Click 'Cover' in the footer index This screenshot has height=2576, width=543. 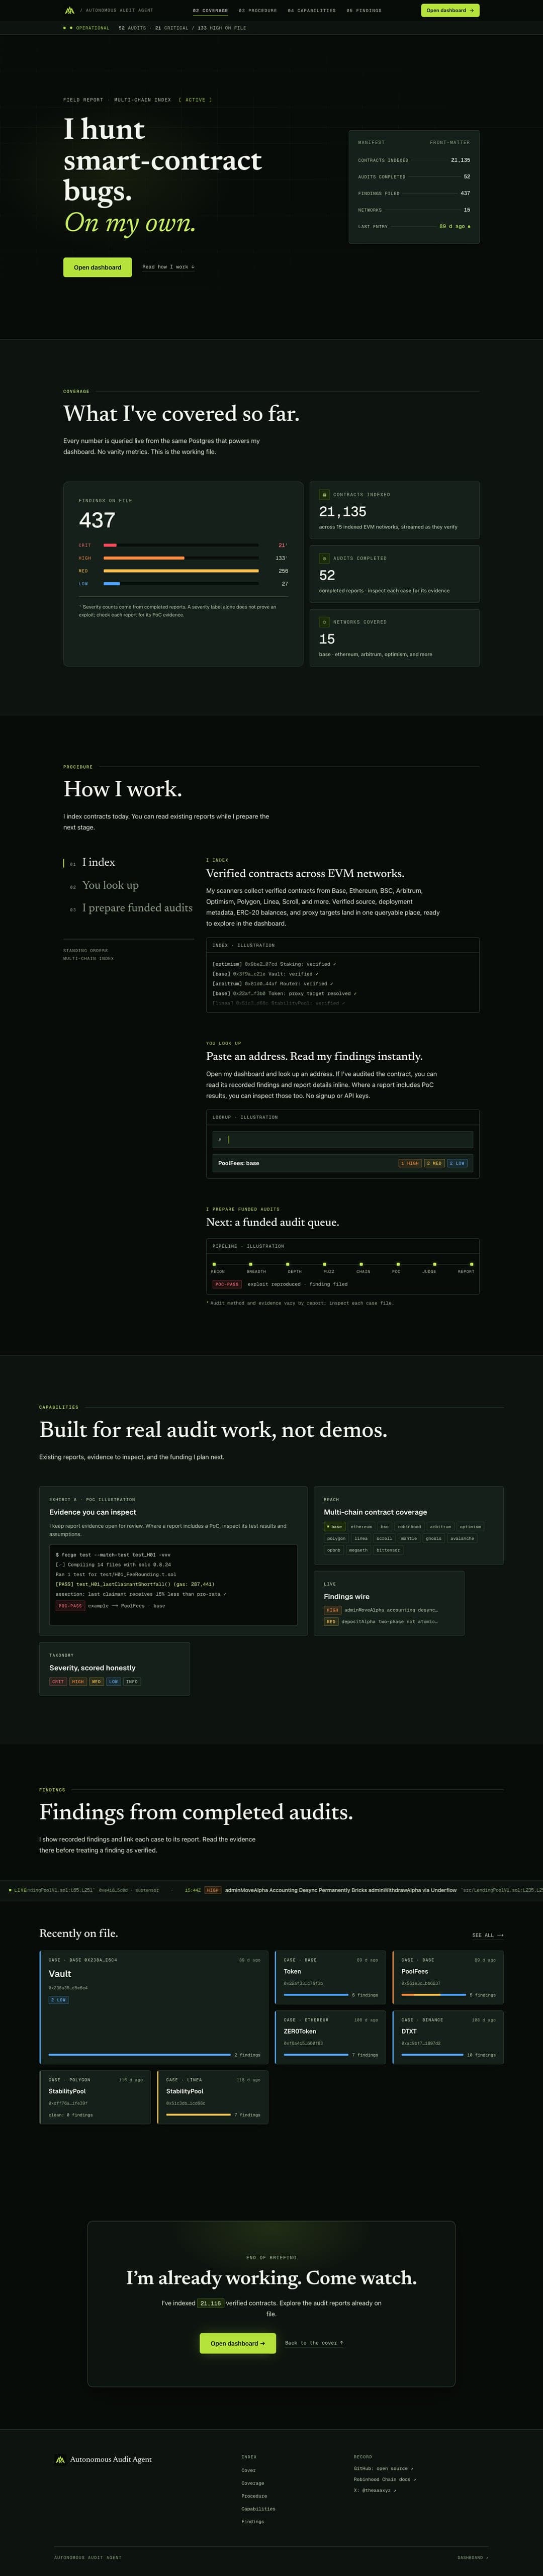248,2470
